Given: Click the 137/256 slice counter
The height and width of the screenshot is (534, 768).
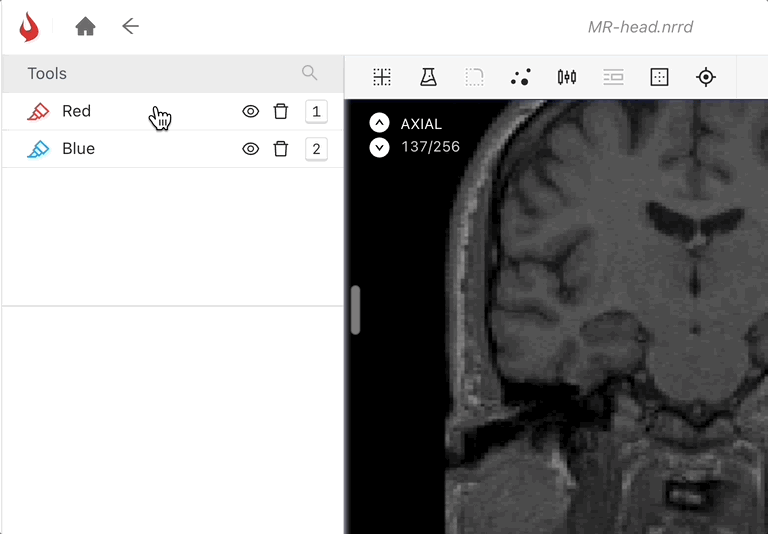Looking at the screenshot, I should click(431, 147).
